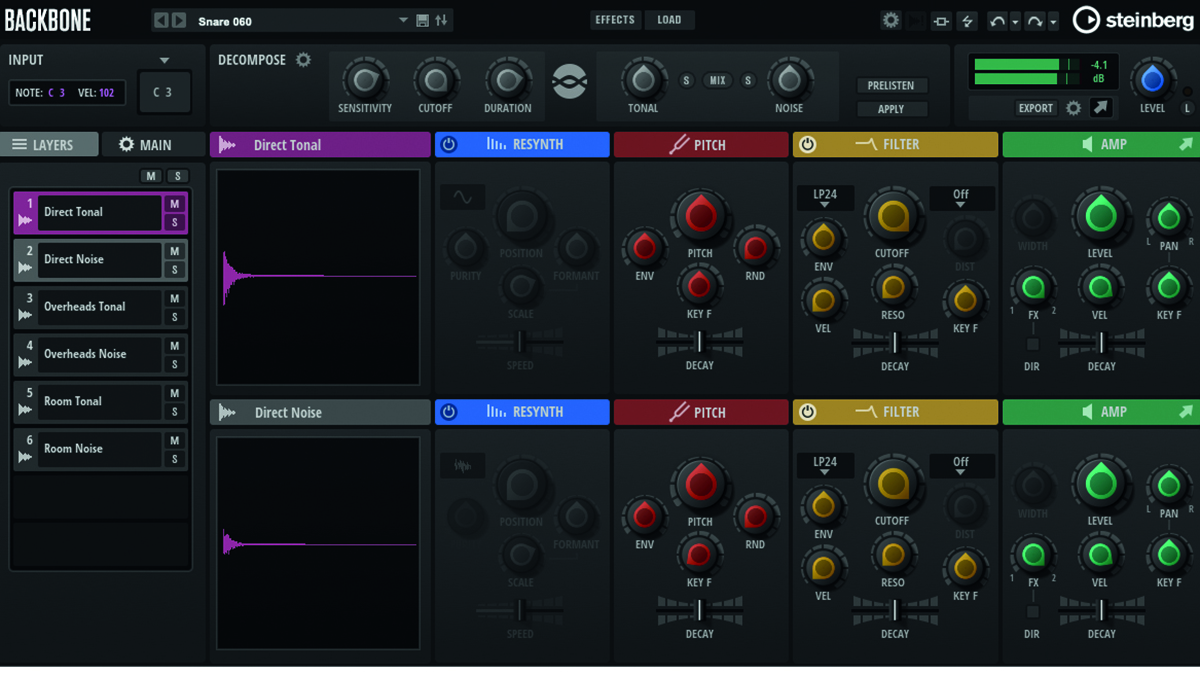Click the undo arrow
Image resolution: width=1200 pixels, height=675 pixels.
point(996,21)
